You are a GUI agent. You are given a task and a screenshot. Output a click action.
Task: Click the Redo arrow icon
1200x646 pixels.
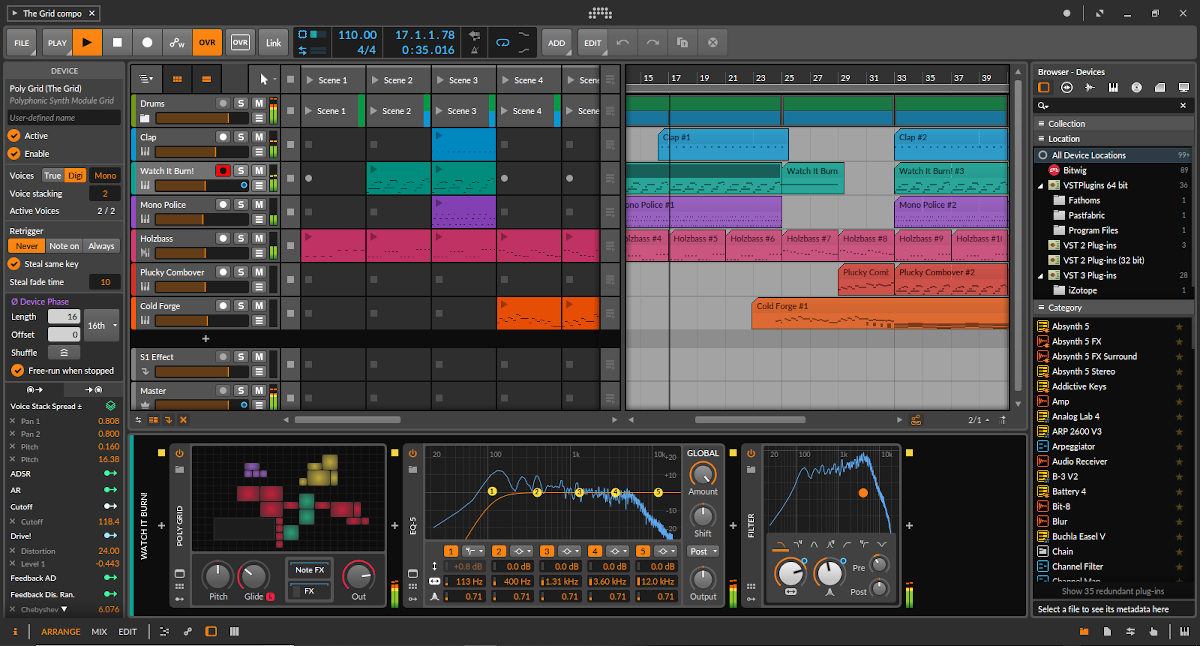coord(653,43)
